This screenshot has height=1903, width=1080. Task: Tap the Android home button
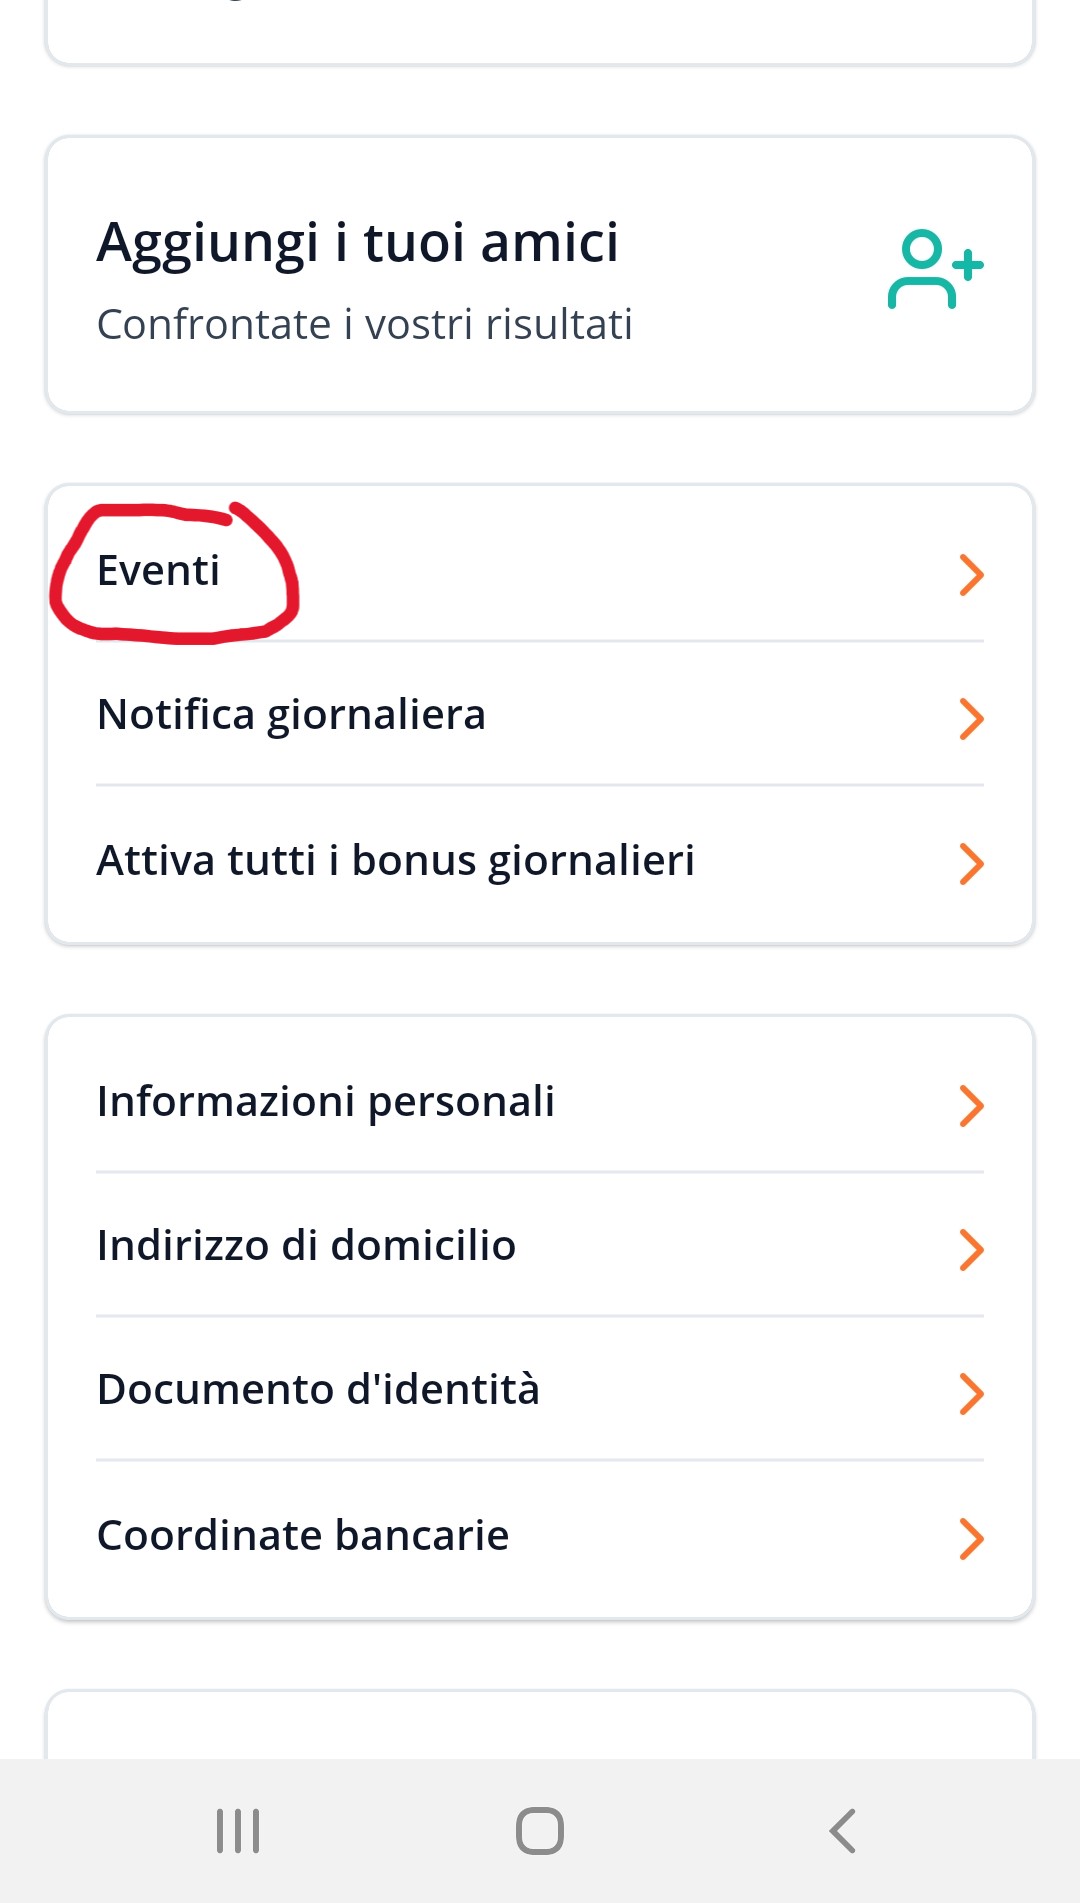pyautogui.click(x=540, y=1831)
